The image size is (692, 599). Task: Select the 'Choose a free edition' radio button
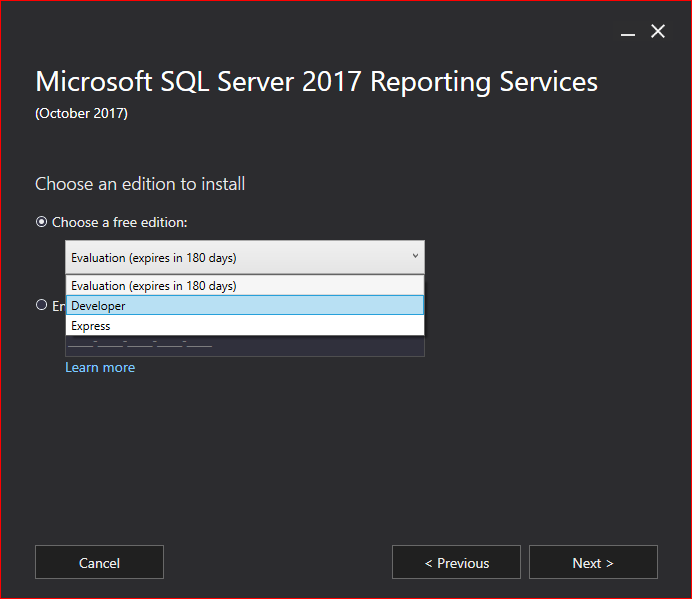(42, 222)
